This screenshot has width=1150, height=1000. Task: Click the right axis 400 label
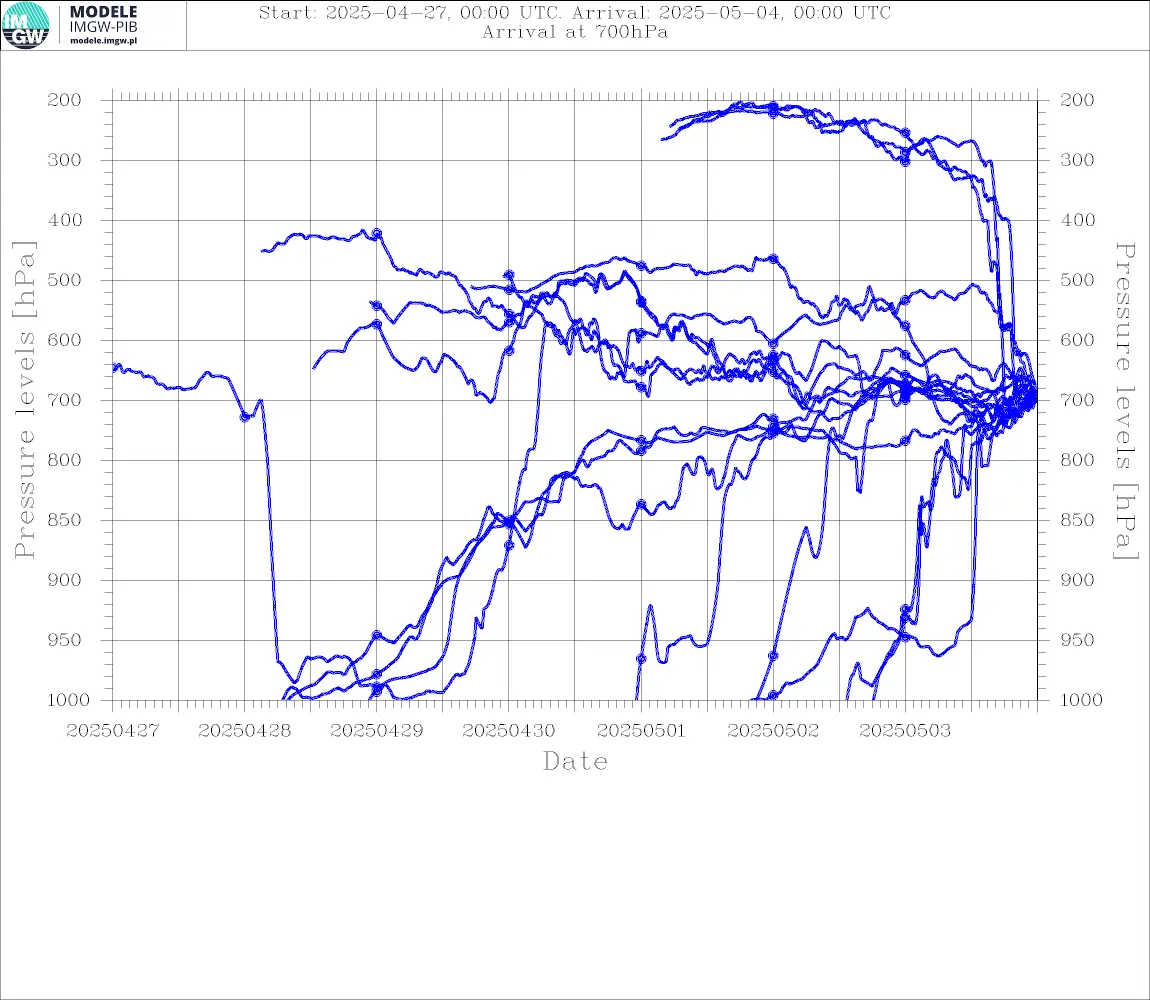[x=1077, y=220]
